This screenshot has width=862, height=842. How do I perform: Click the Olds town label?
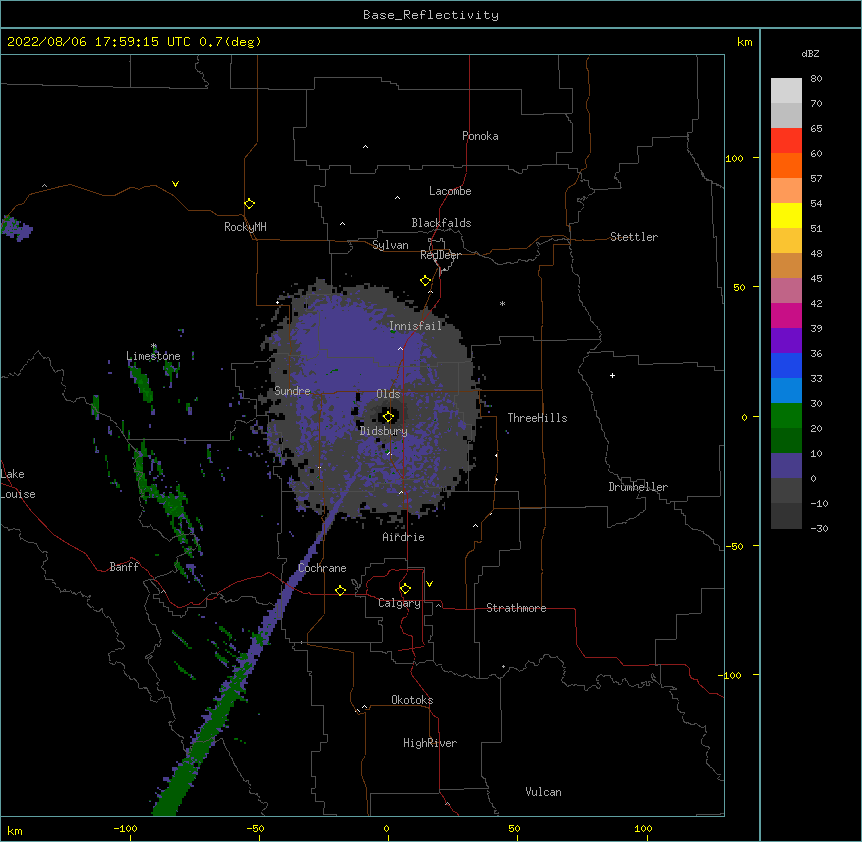point(388,394)
